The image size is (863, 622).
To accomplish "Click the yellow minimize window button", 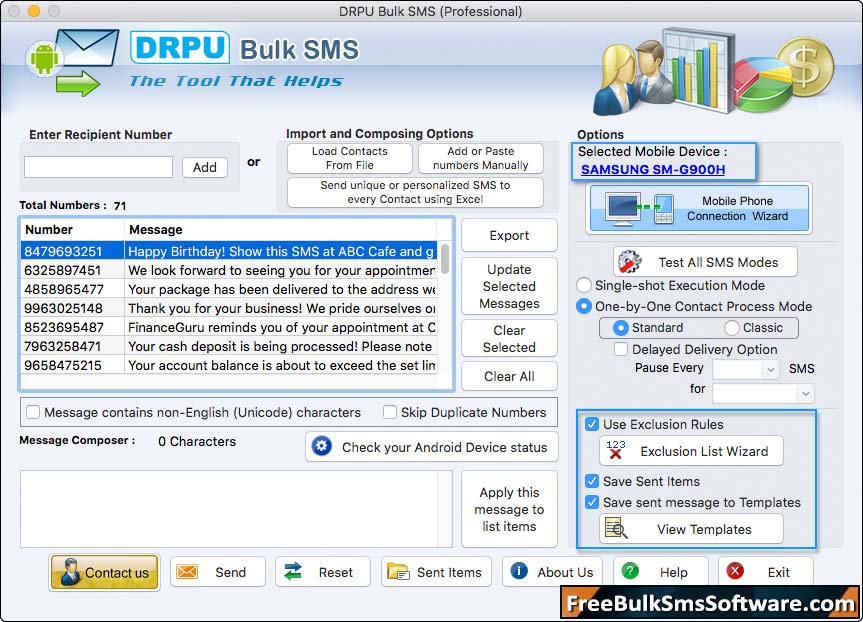I will tap(34, 11).
